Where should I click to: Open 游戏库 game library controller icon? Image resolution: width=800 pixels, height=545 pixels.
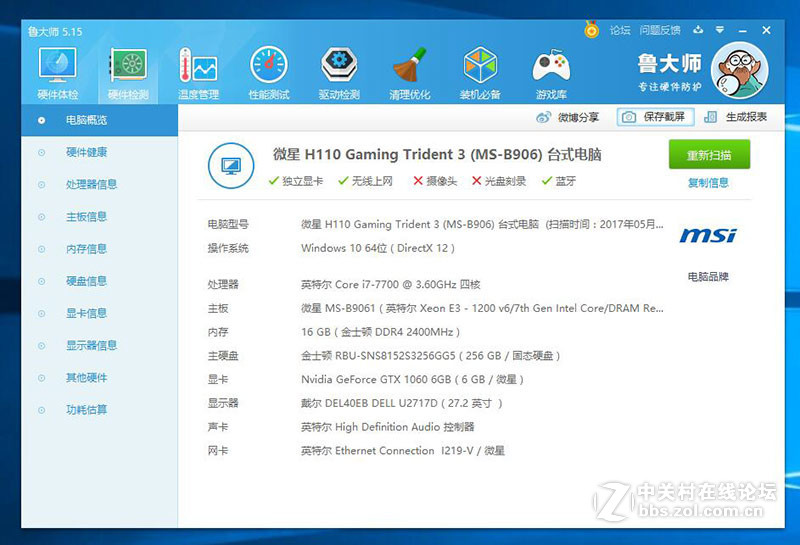[x=551, y=72]
